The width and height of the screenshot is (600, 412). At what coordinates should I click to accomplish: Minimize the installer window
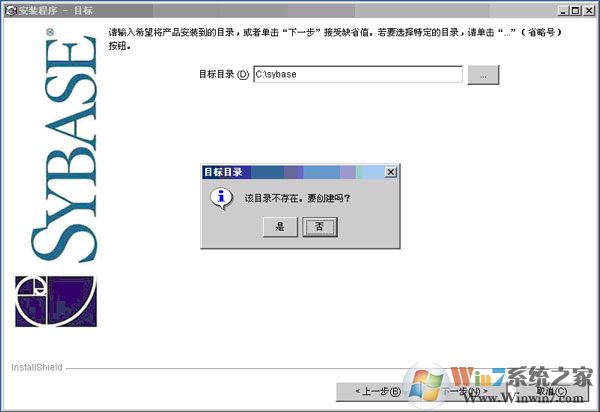pos(562,10)
